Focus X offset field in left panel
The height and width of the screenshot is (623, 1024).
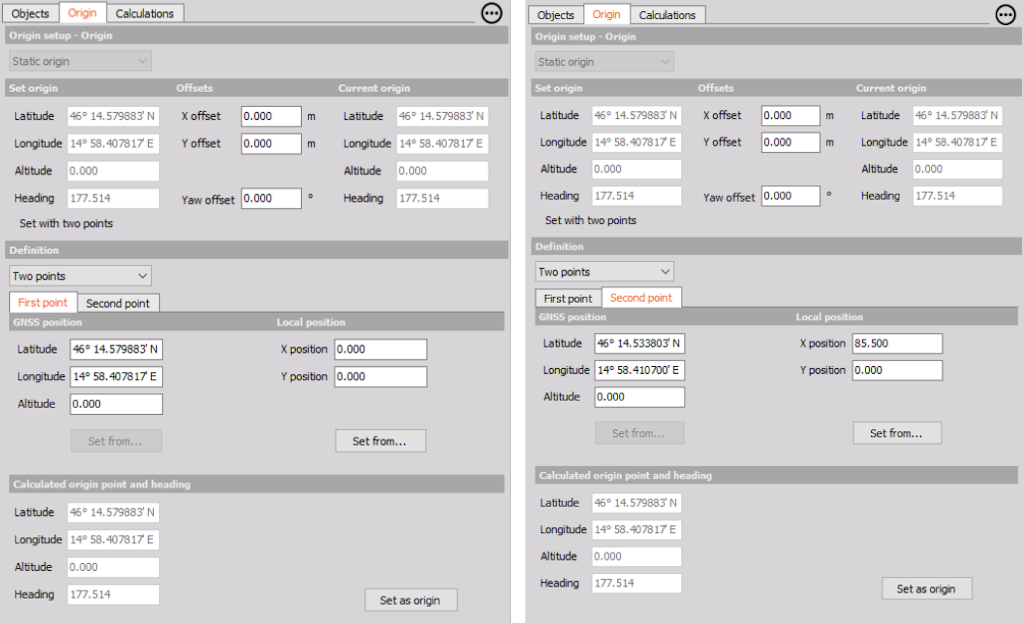[x=271, y=116]
